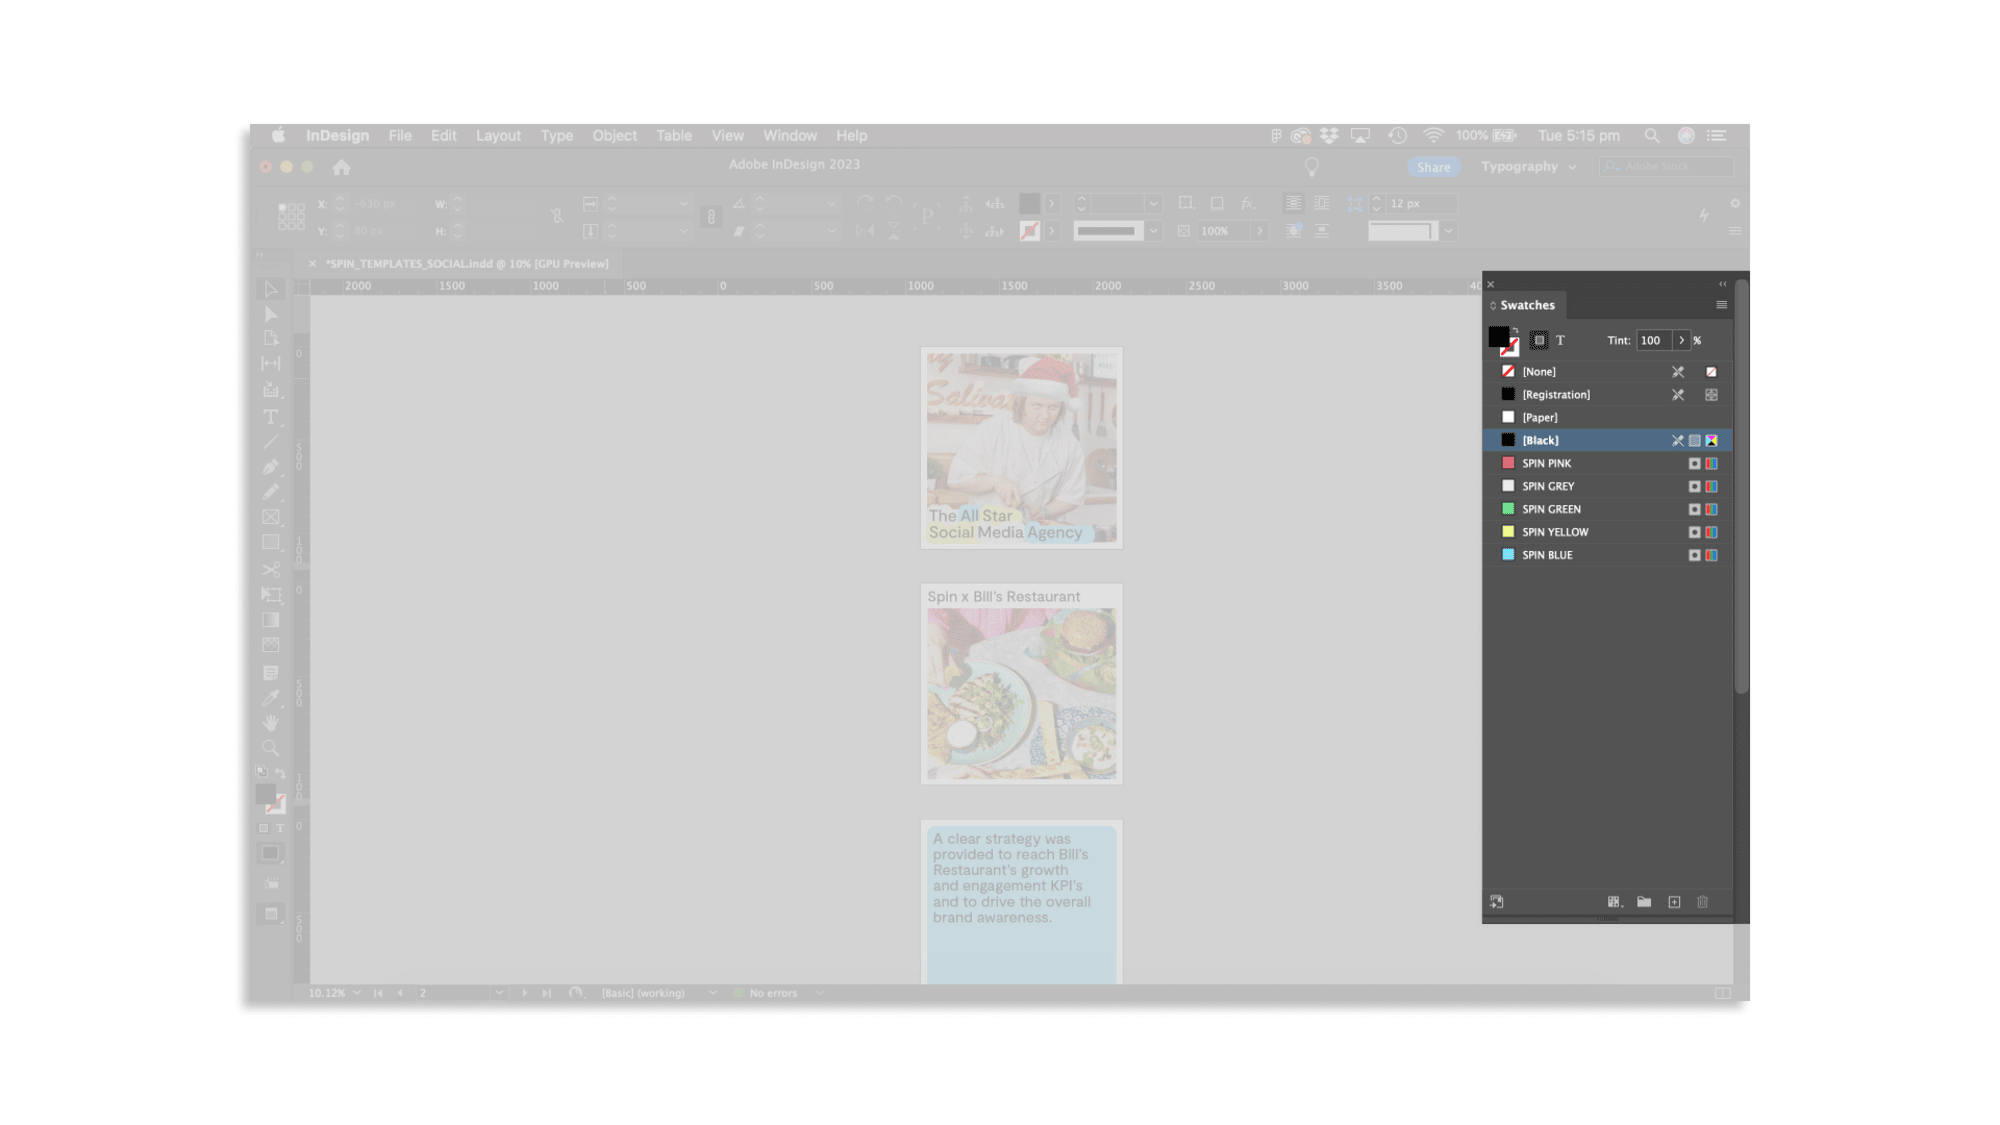
Task: Open preflight No errors dropdown
Action: [820, 993]
